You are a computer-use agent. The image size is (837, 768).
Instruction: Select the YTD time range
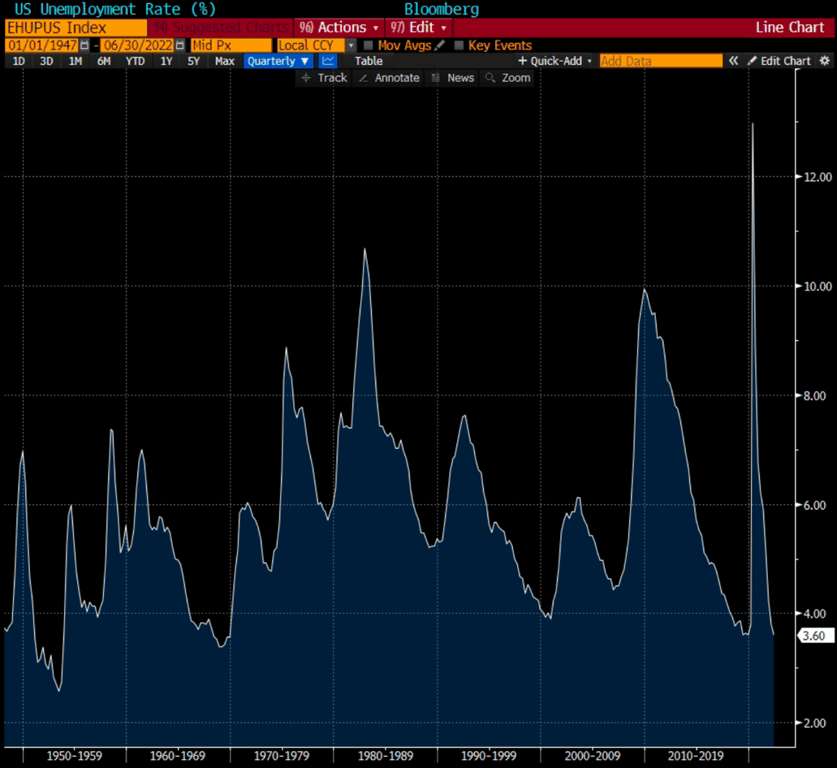[135, 61]
